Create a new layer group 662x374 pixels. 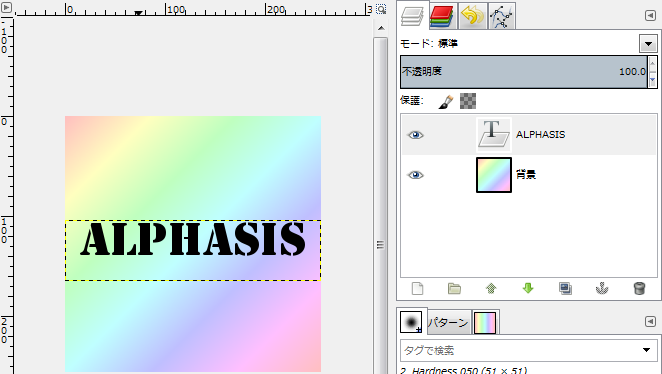(454, 289)
